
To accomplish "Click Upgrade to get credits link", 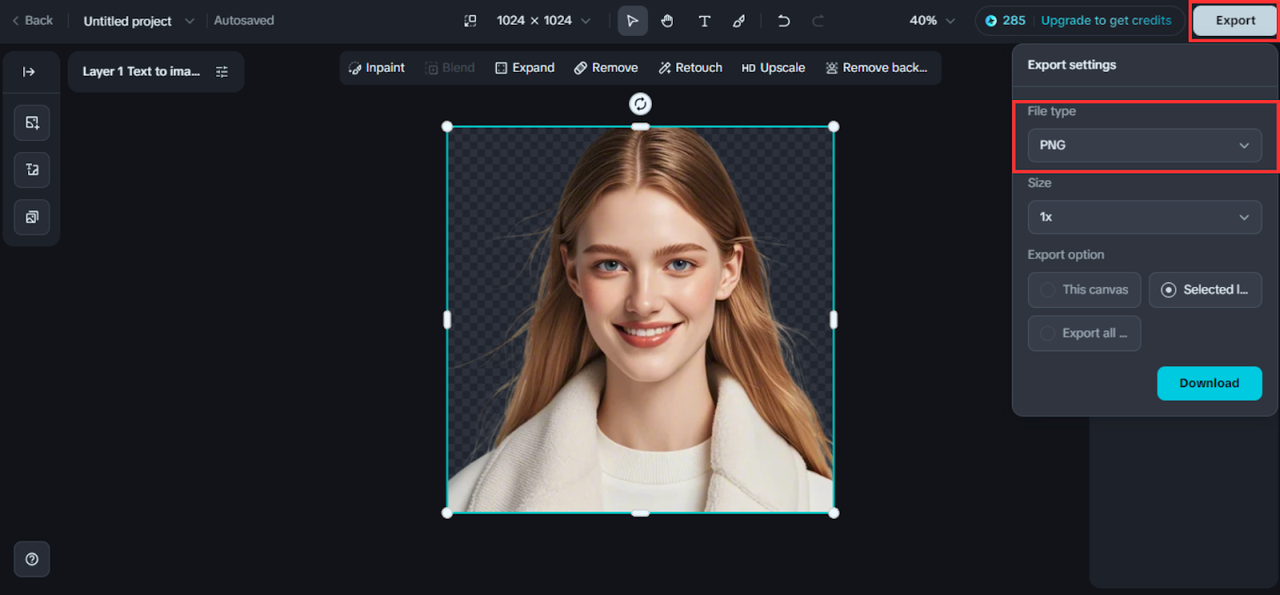I will coord(1106,20).
